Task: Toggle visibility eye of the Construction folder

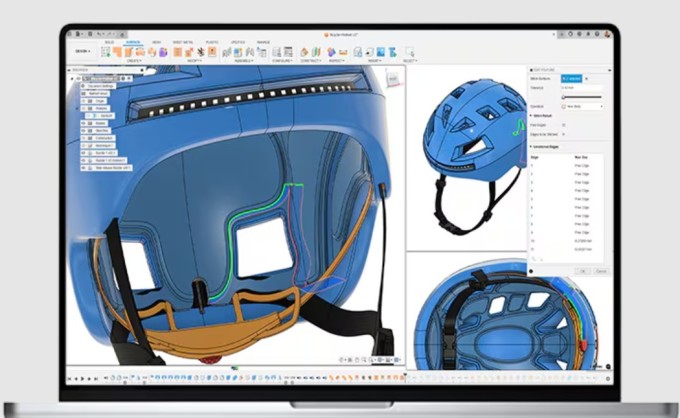Action: (83, 138)
